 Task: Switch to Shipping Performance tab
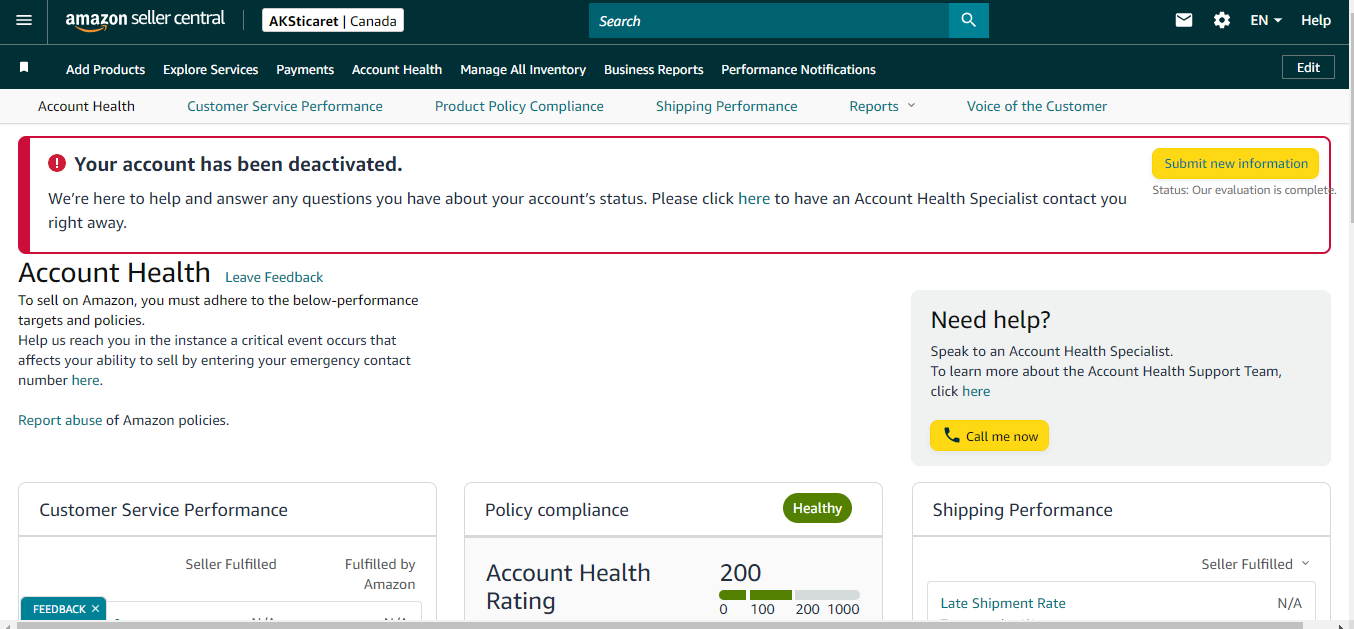727,106
